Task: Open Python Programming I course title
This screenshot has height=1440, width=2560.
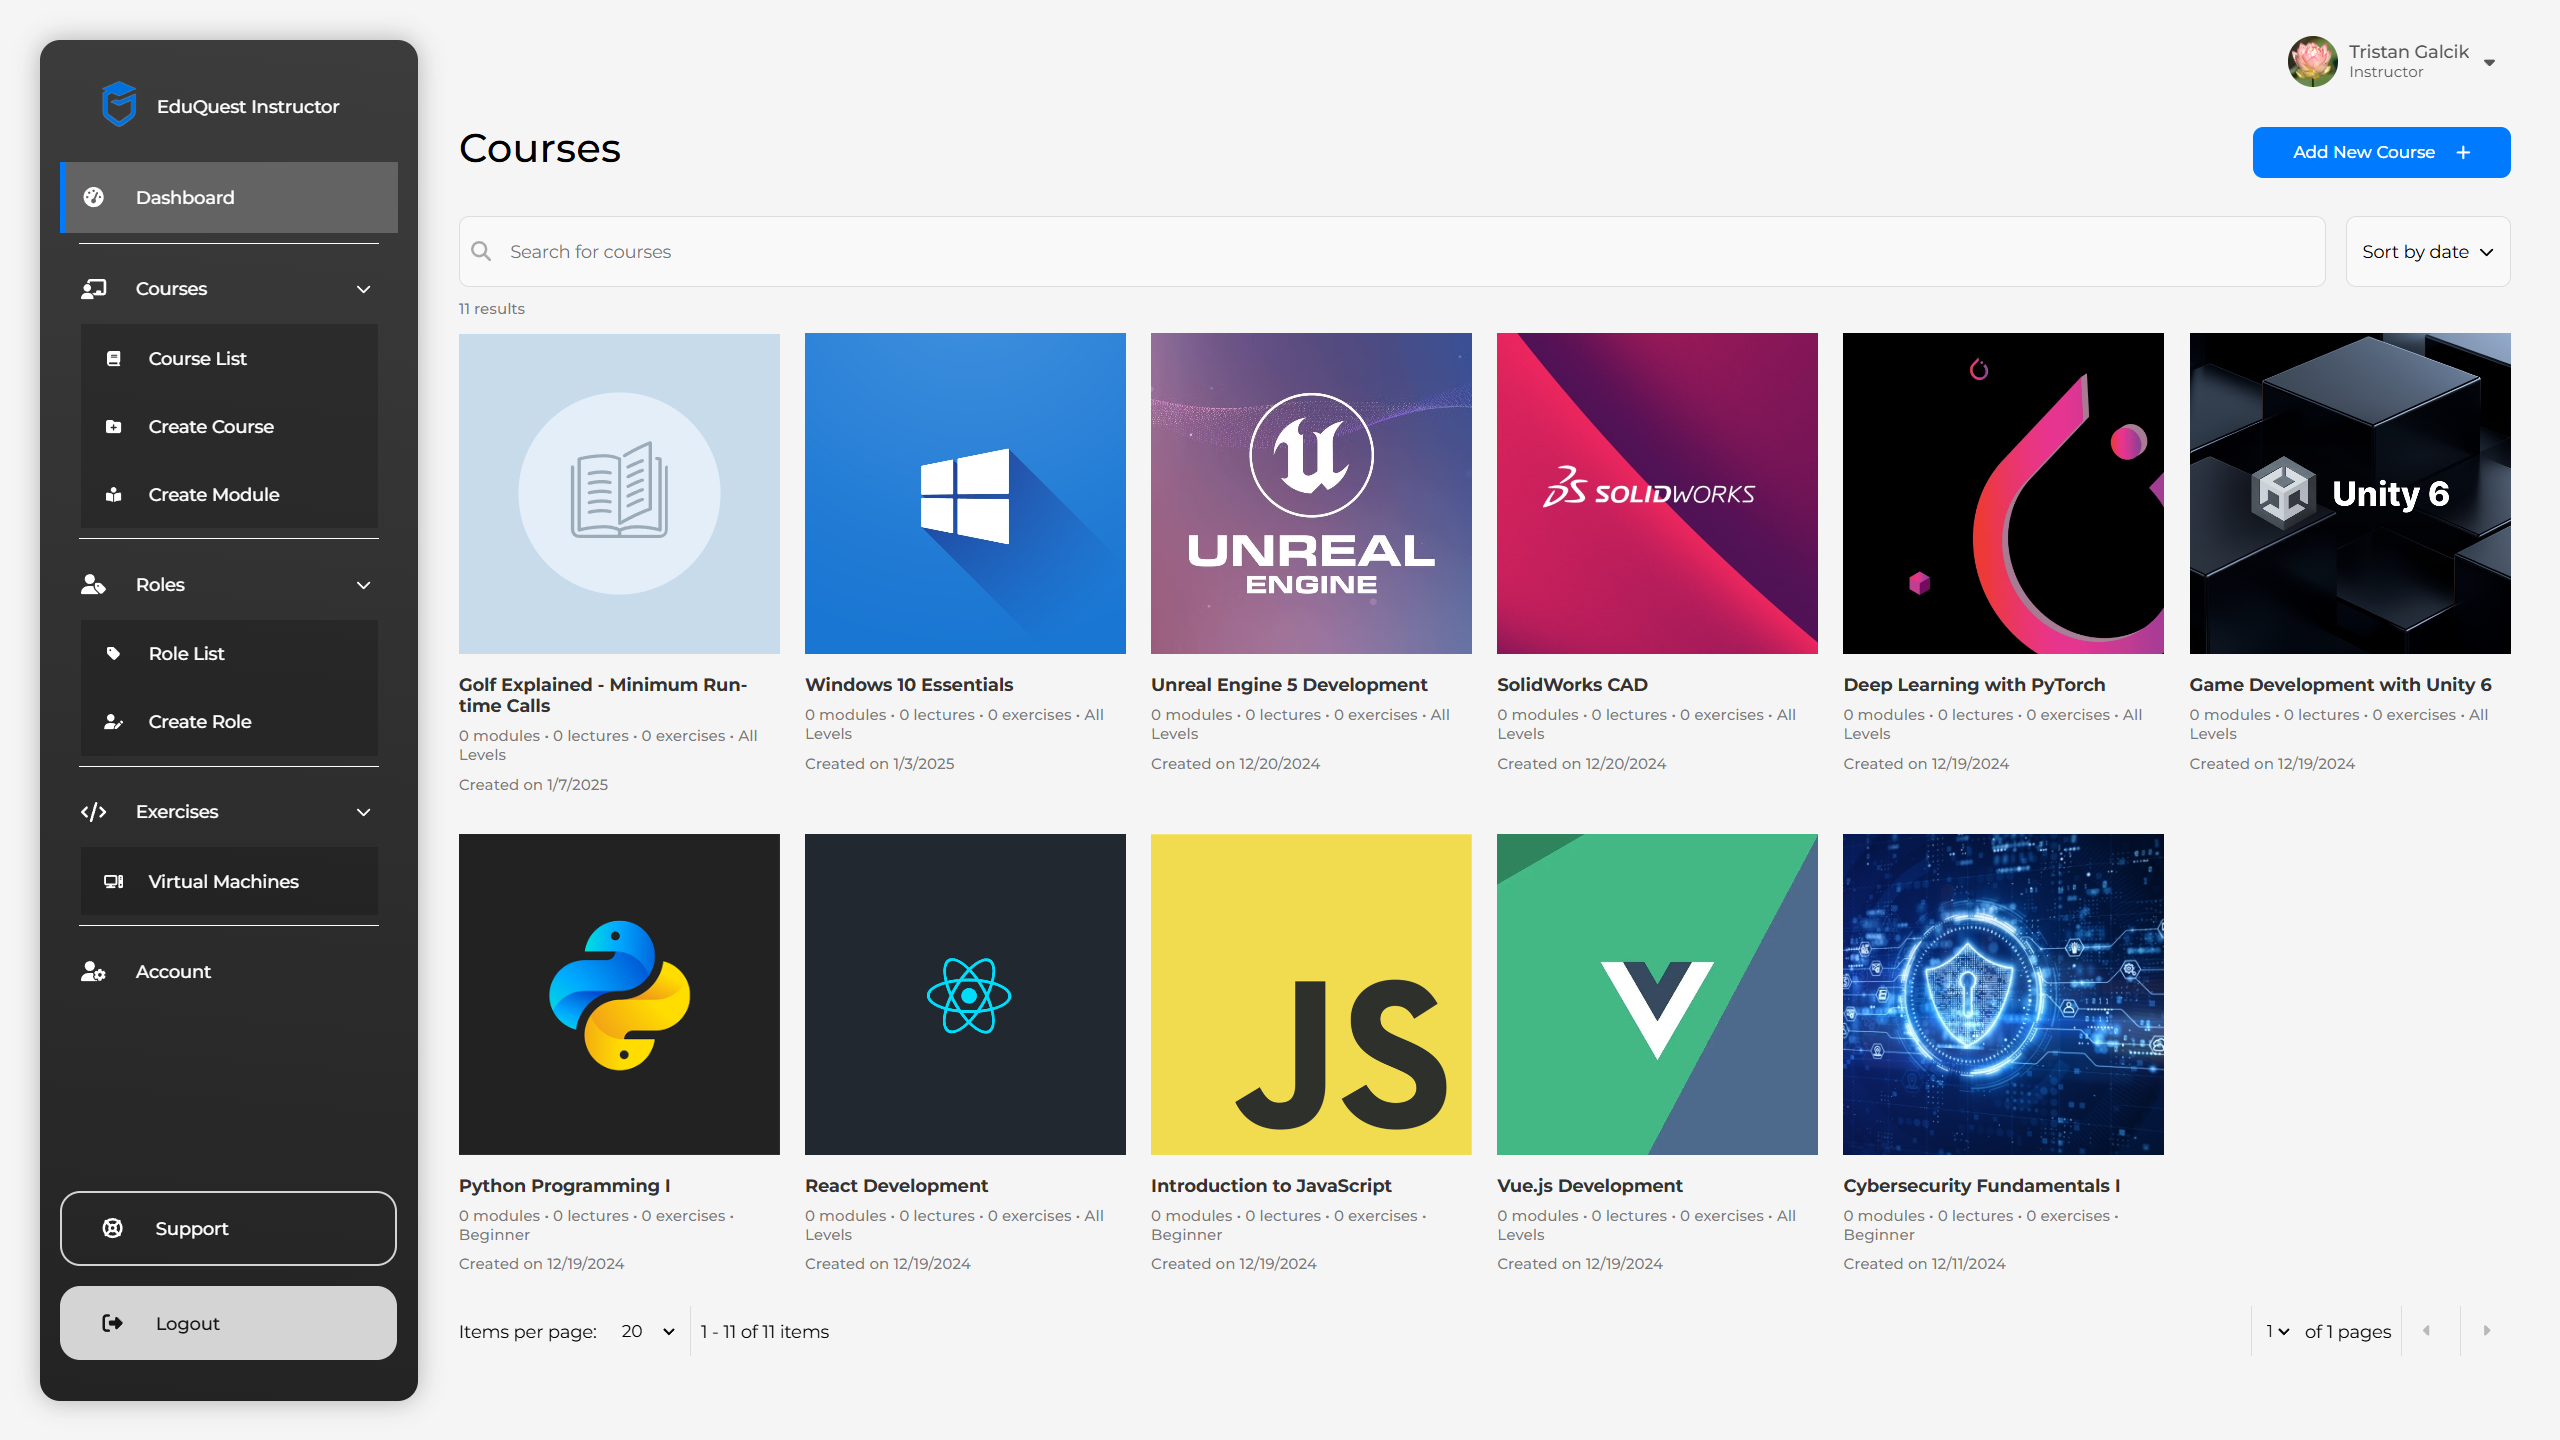Action: click(x=564, y=1185)
